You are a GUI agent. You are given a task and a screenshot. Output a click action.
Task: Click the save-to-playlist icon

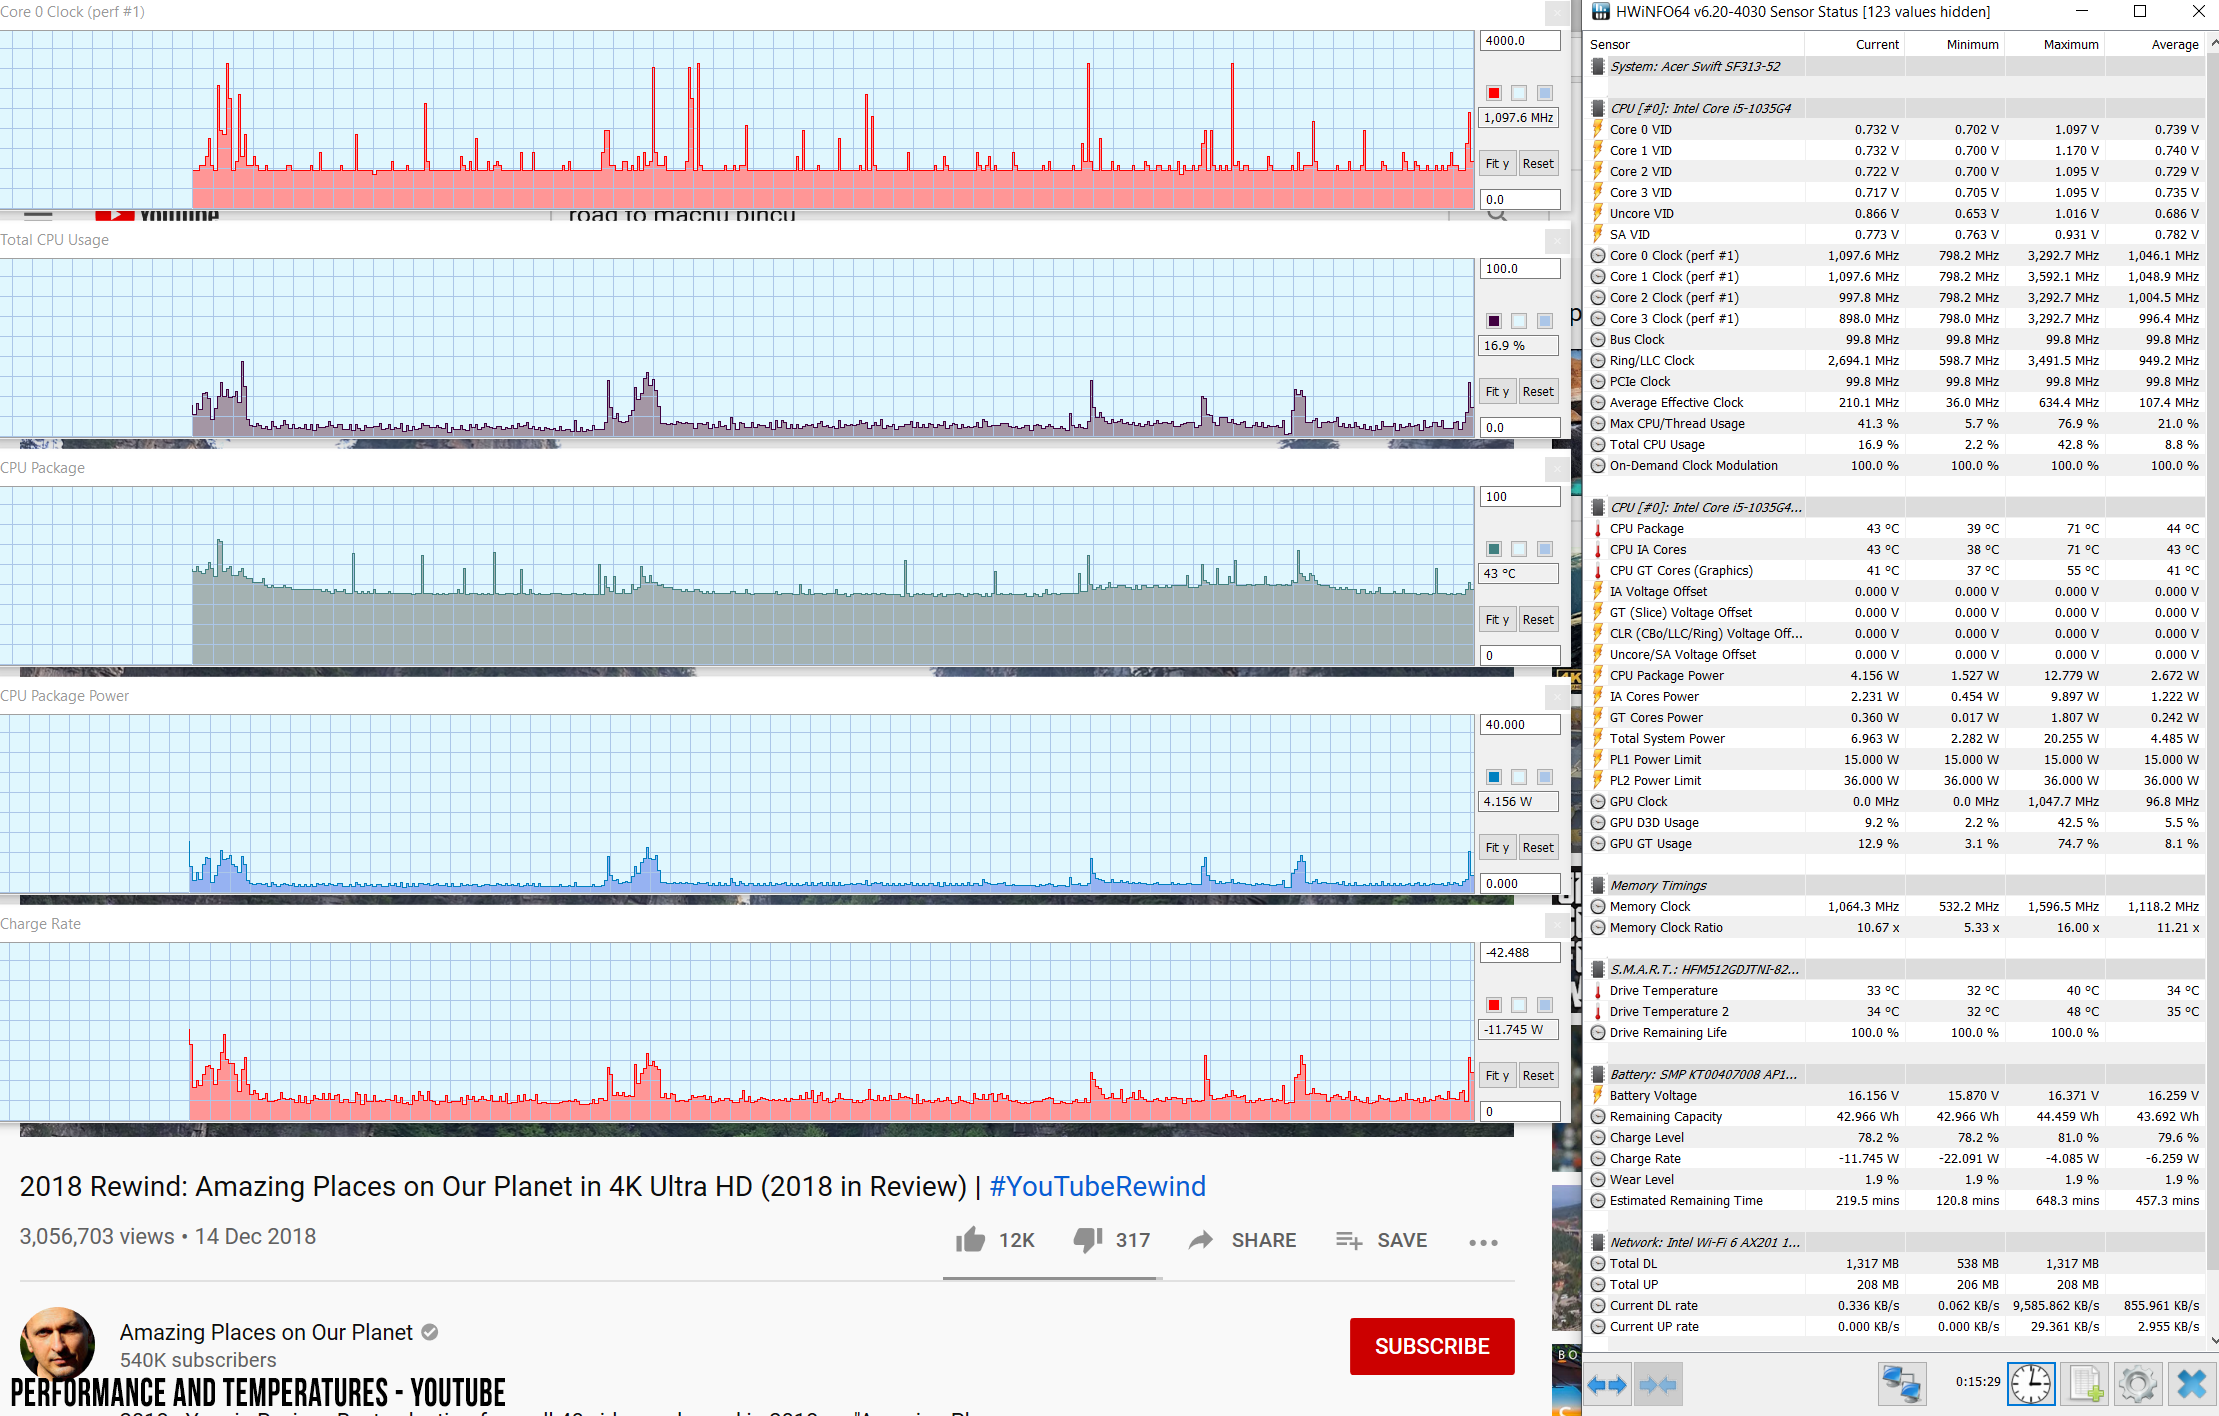pyautogui.click(x=1349, y=1241)
